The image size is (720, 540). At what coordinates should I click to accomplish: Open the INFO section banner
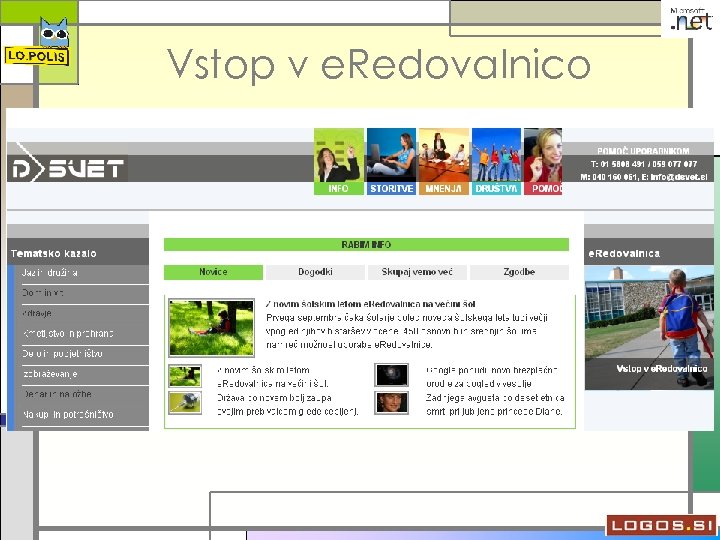pyautogui.click(x=339, y=161)
